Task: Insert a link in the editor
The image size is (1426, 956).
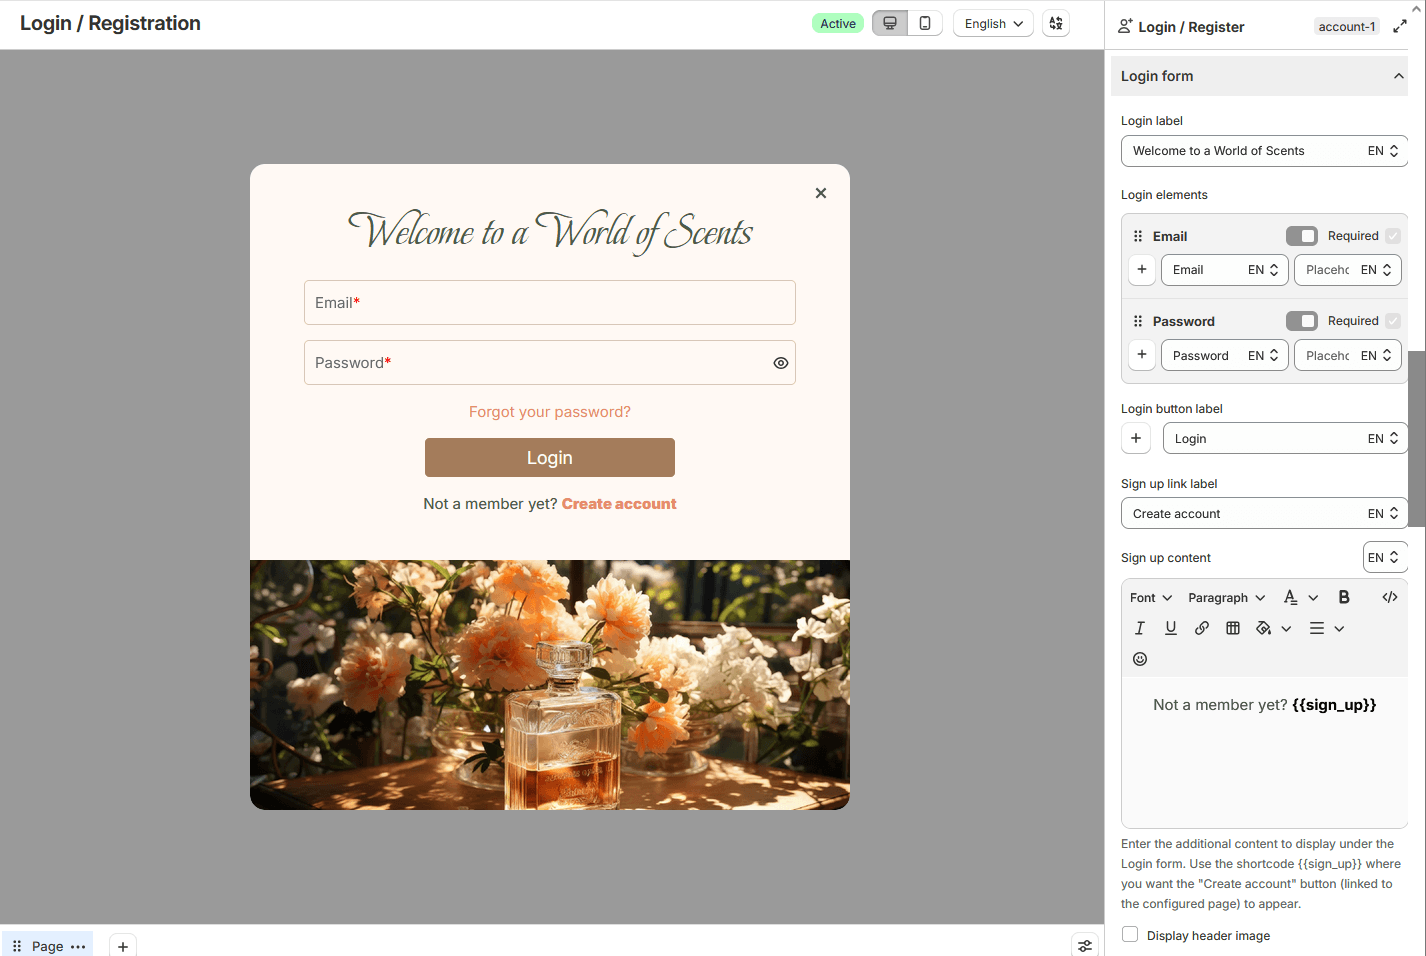Action: point(1202,628)
